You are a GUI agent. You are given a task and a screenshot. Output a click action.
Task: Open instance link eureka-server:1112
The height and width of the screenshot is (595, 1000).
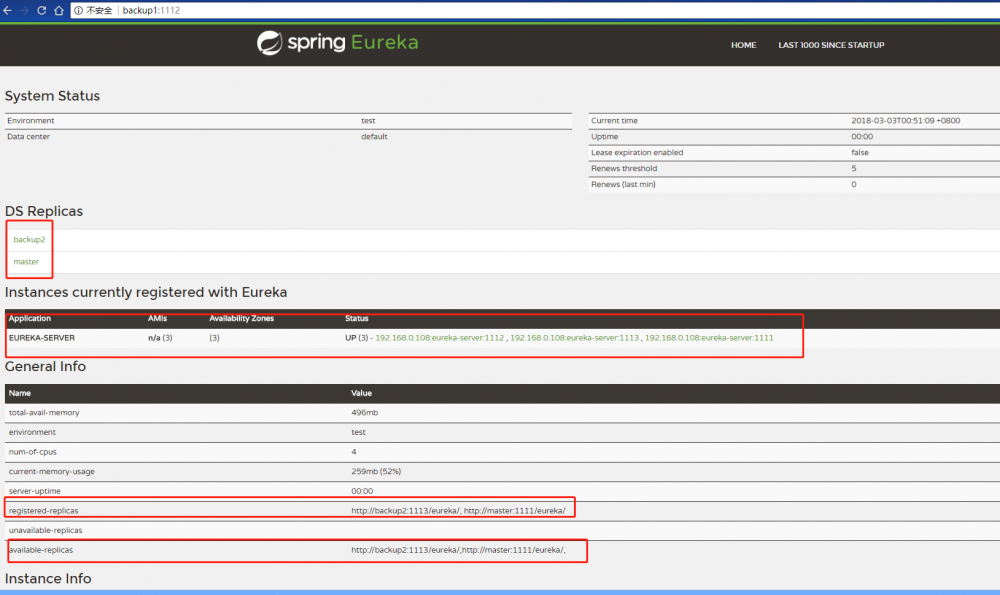tap(439, 338)
